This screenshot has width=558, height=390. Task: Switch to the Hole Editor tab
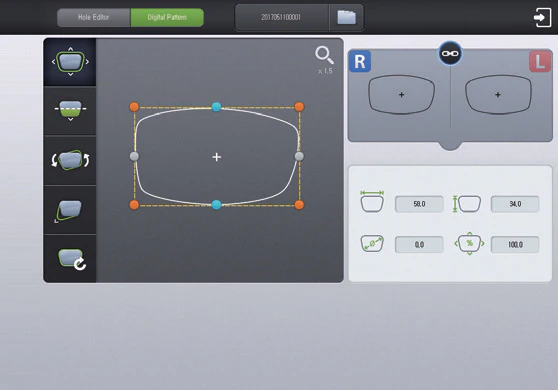tap(94, 17)
